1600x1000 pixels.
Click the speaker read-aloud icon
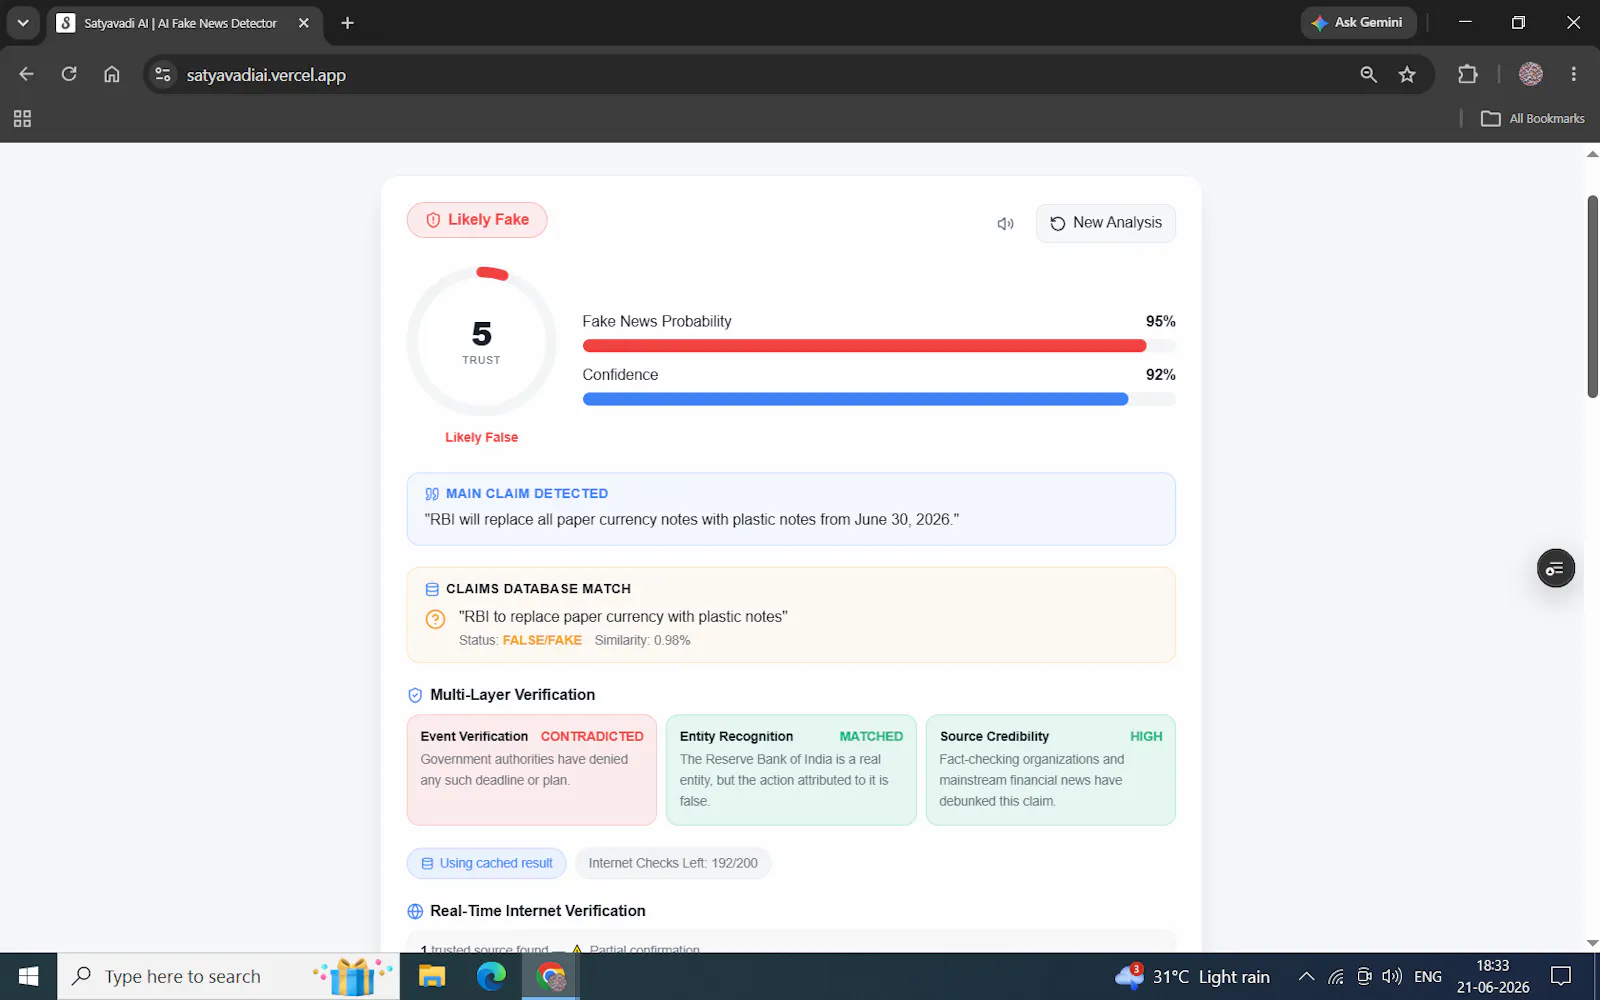pyautogui.click(x=1005, y=224)
